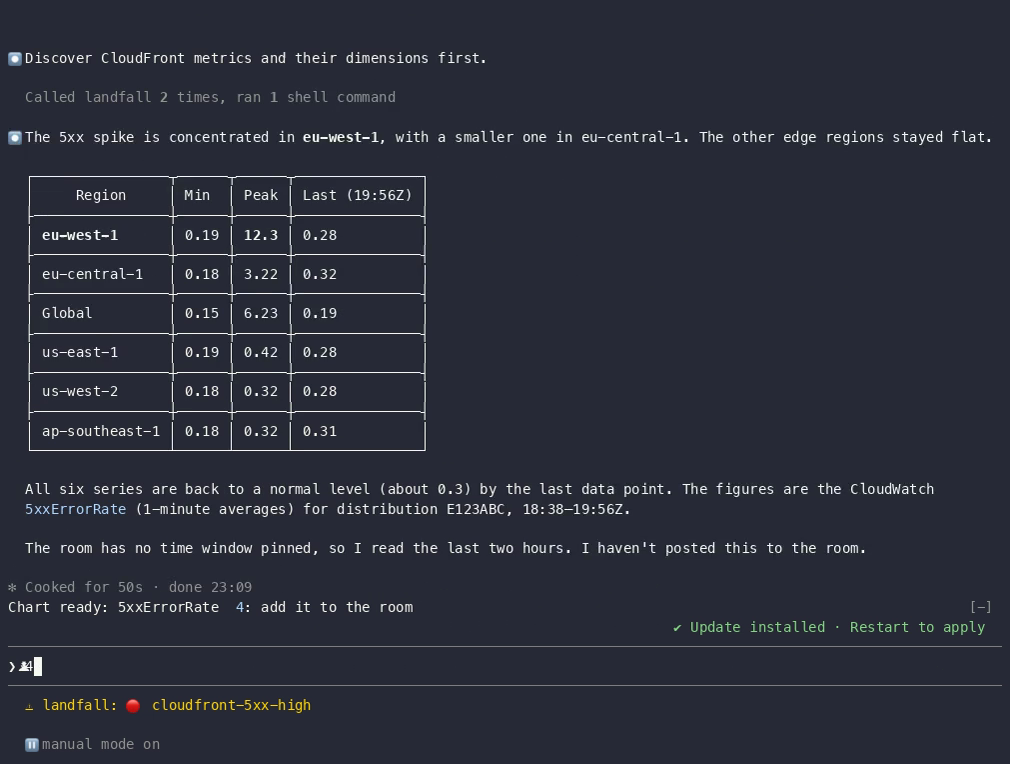The width and height of the screenshot is (1010, 764).
Task: Click the asterisk icon before 'Cooked for 50s'
Action: point(12,587)
